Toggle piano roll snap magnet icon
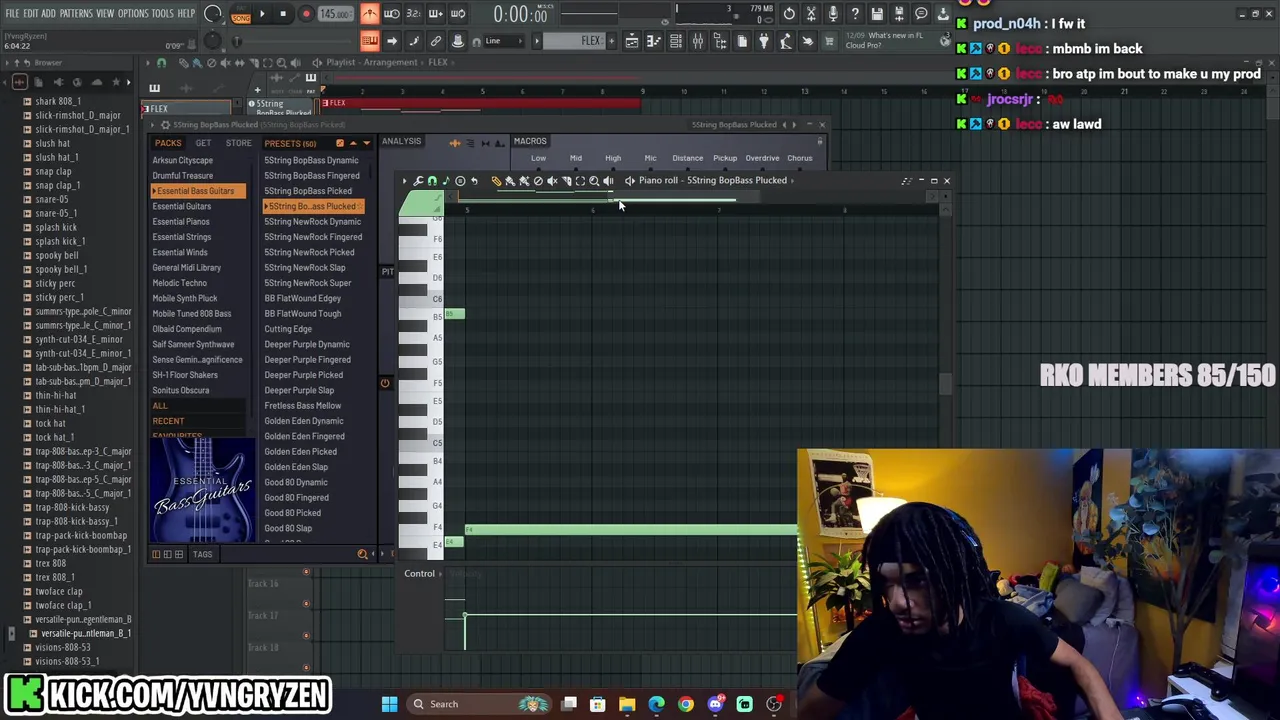 click(432, 181)
